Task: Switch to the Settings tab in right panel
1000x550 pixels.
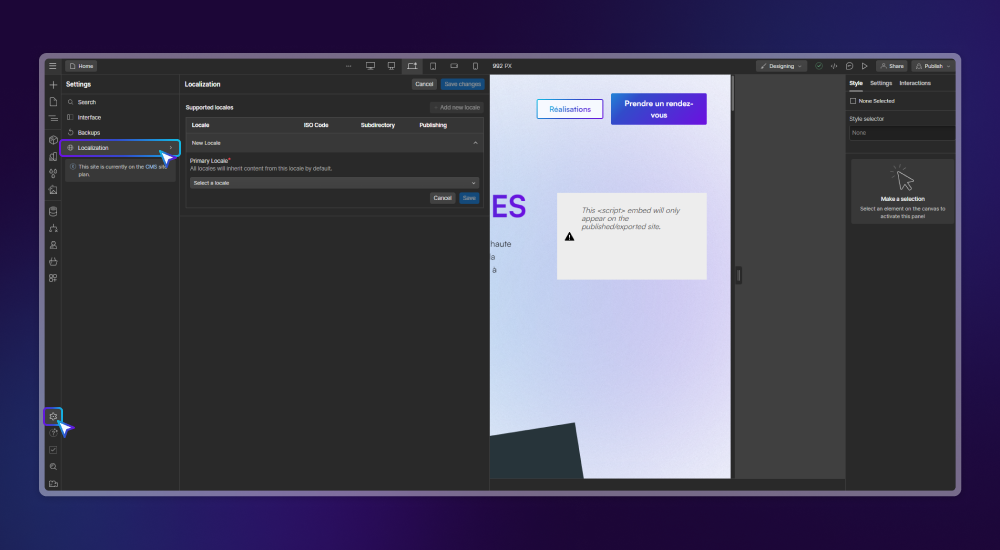Action: click(881, 83)
